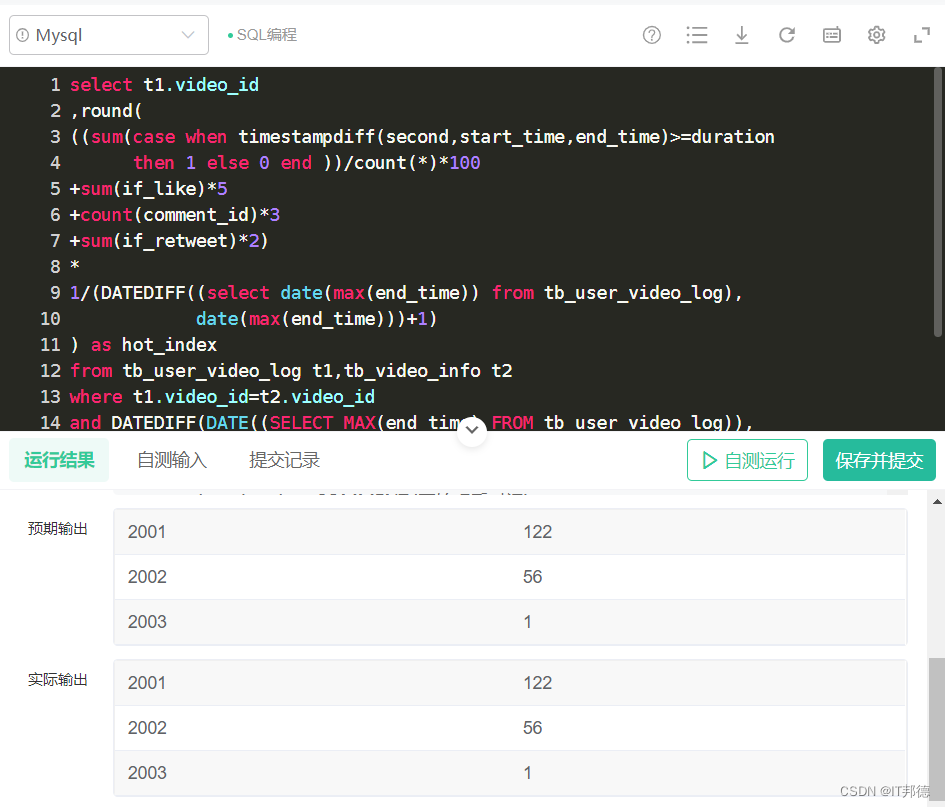Click the refresh/reset code icon
Image resolution: width=945 pixels, height=807 pixels.
click(787, 35)
